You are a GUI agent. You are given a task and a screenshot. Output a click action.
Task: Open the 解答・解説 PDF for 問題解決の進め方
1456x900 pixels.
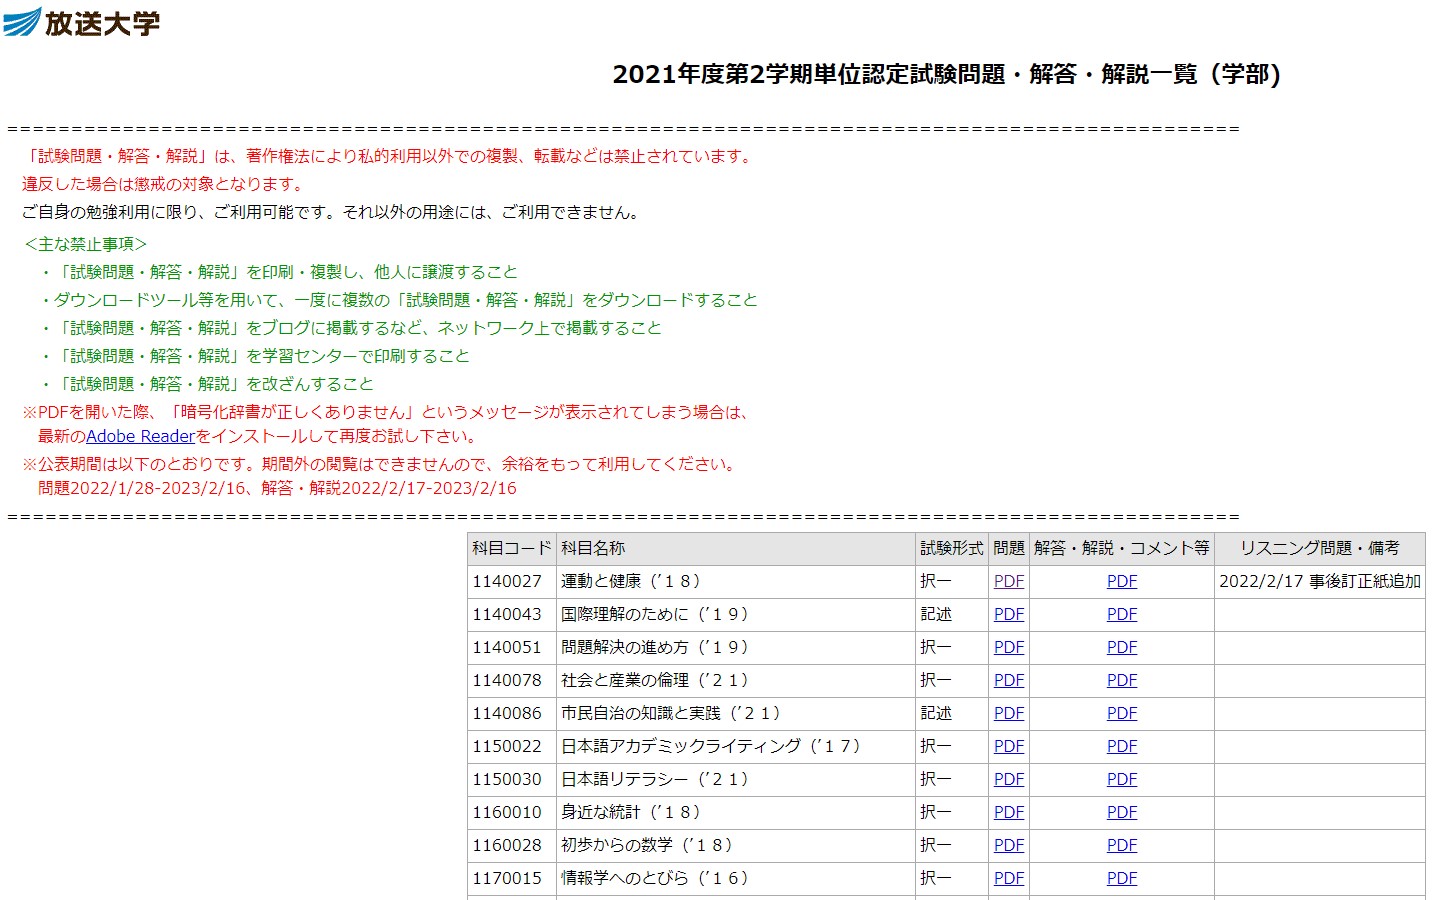pos(1121,647)
